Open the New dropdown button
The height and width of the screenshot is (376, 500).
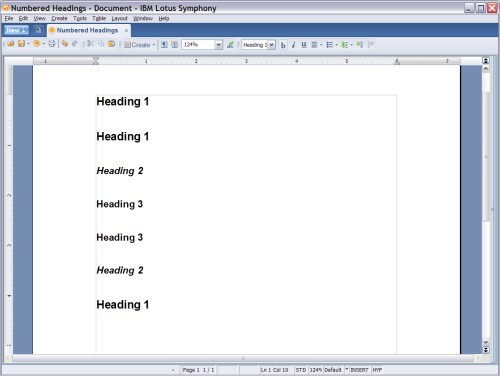point(16,30)
